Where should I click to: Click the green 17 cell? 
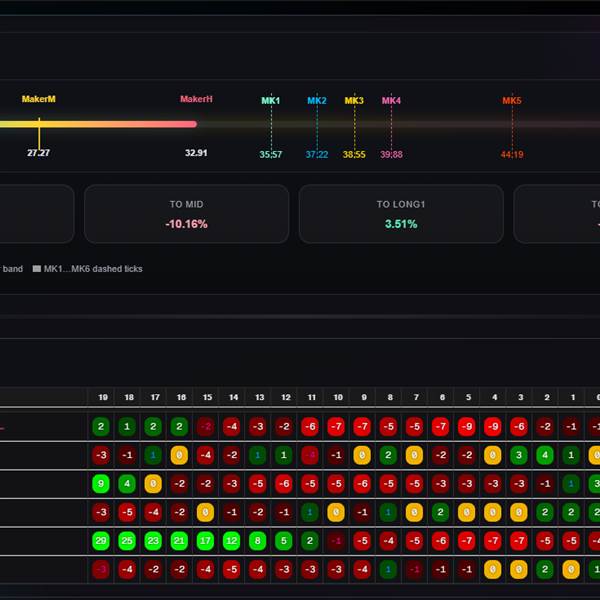[205, 541]
